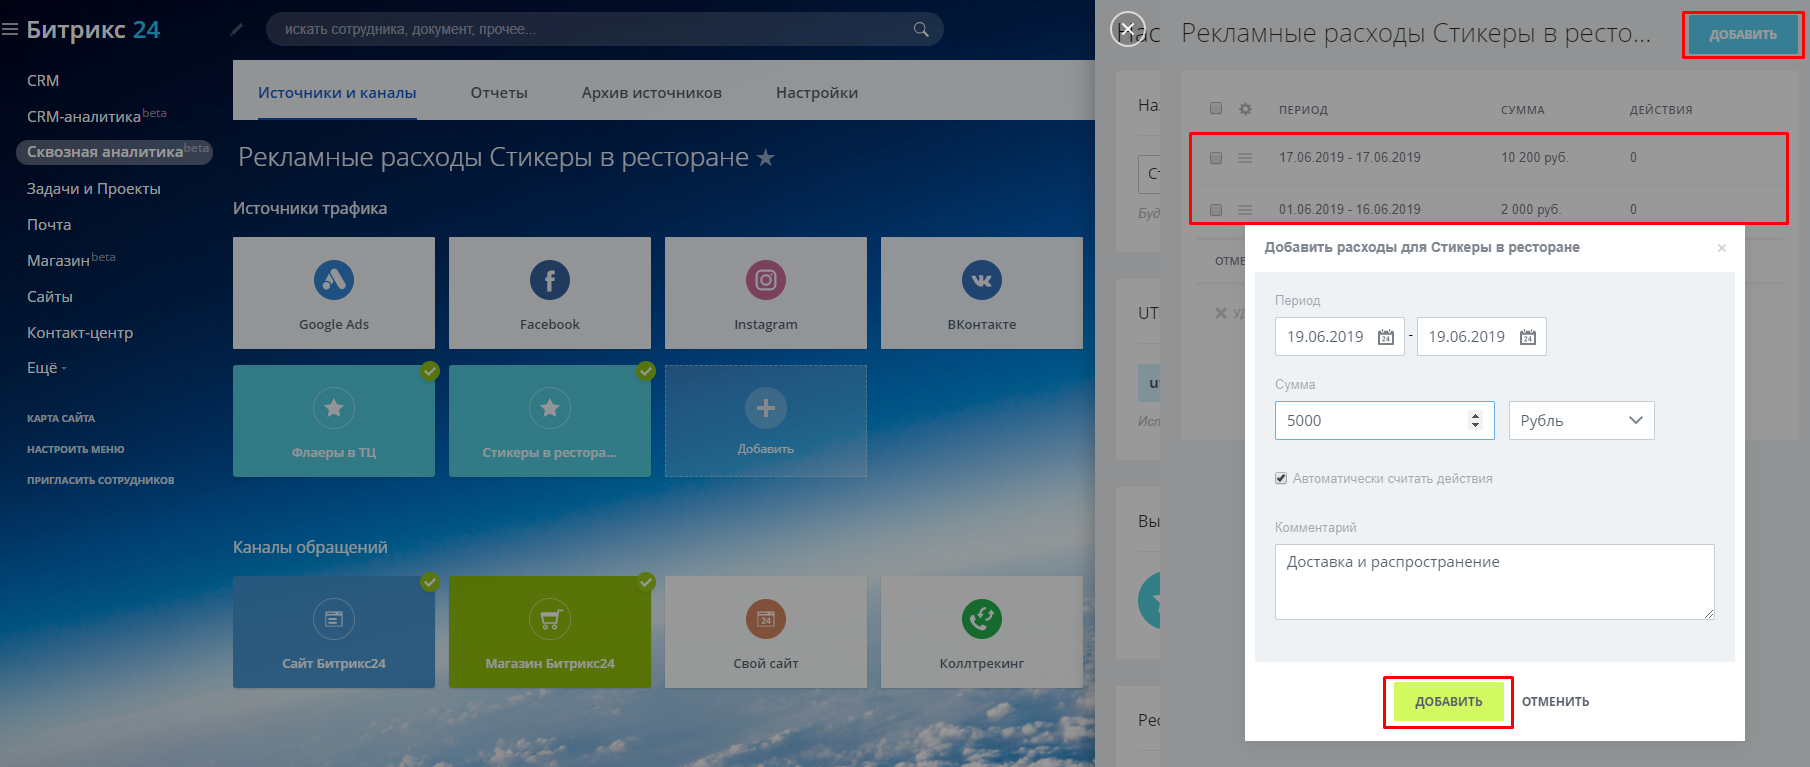The width and height of the screenshot is (1810, 767).
Task: Open the Флаеры в ТЦ source tile
Action: tap(334, 421)
